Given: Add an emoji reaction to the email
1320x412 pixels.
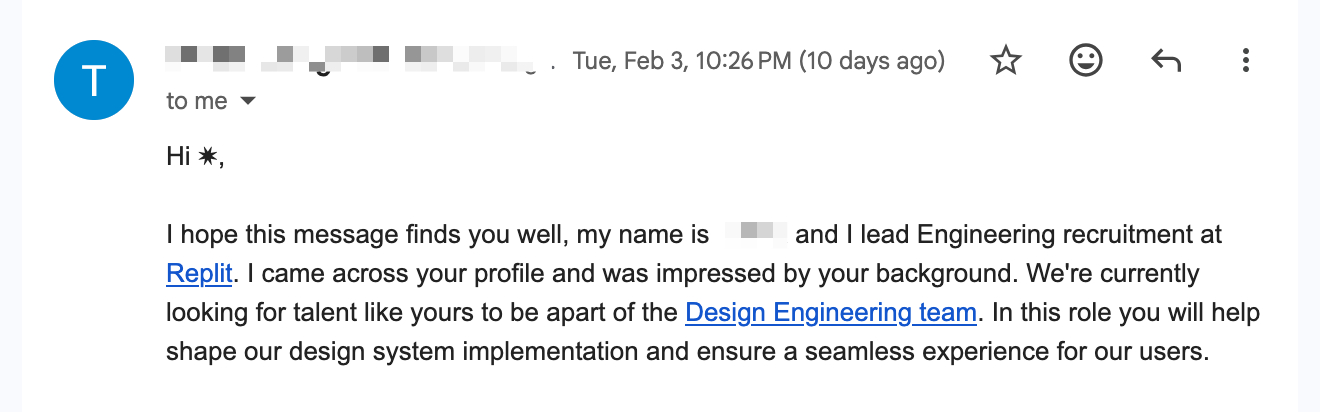Looking at the screenshot, I should [1085, 62].
